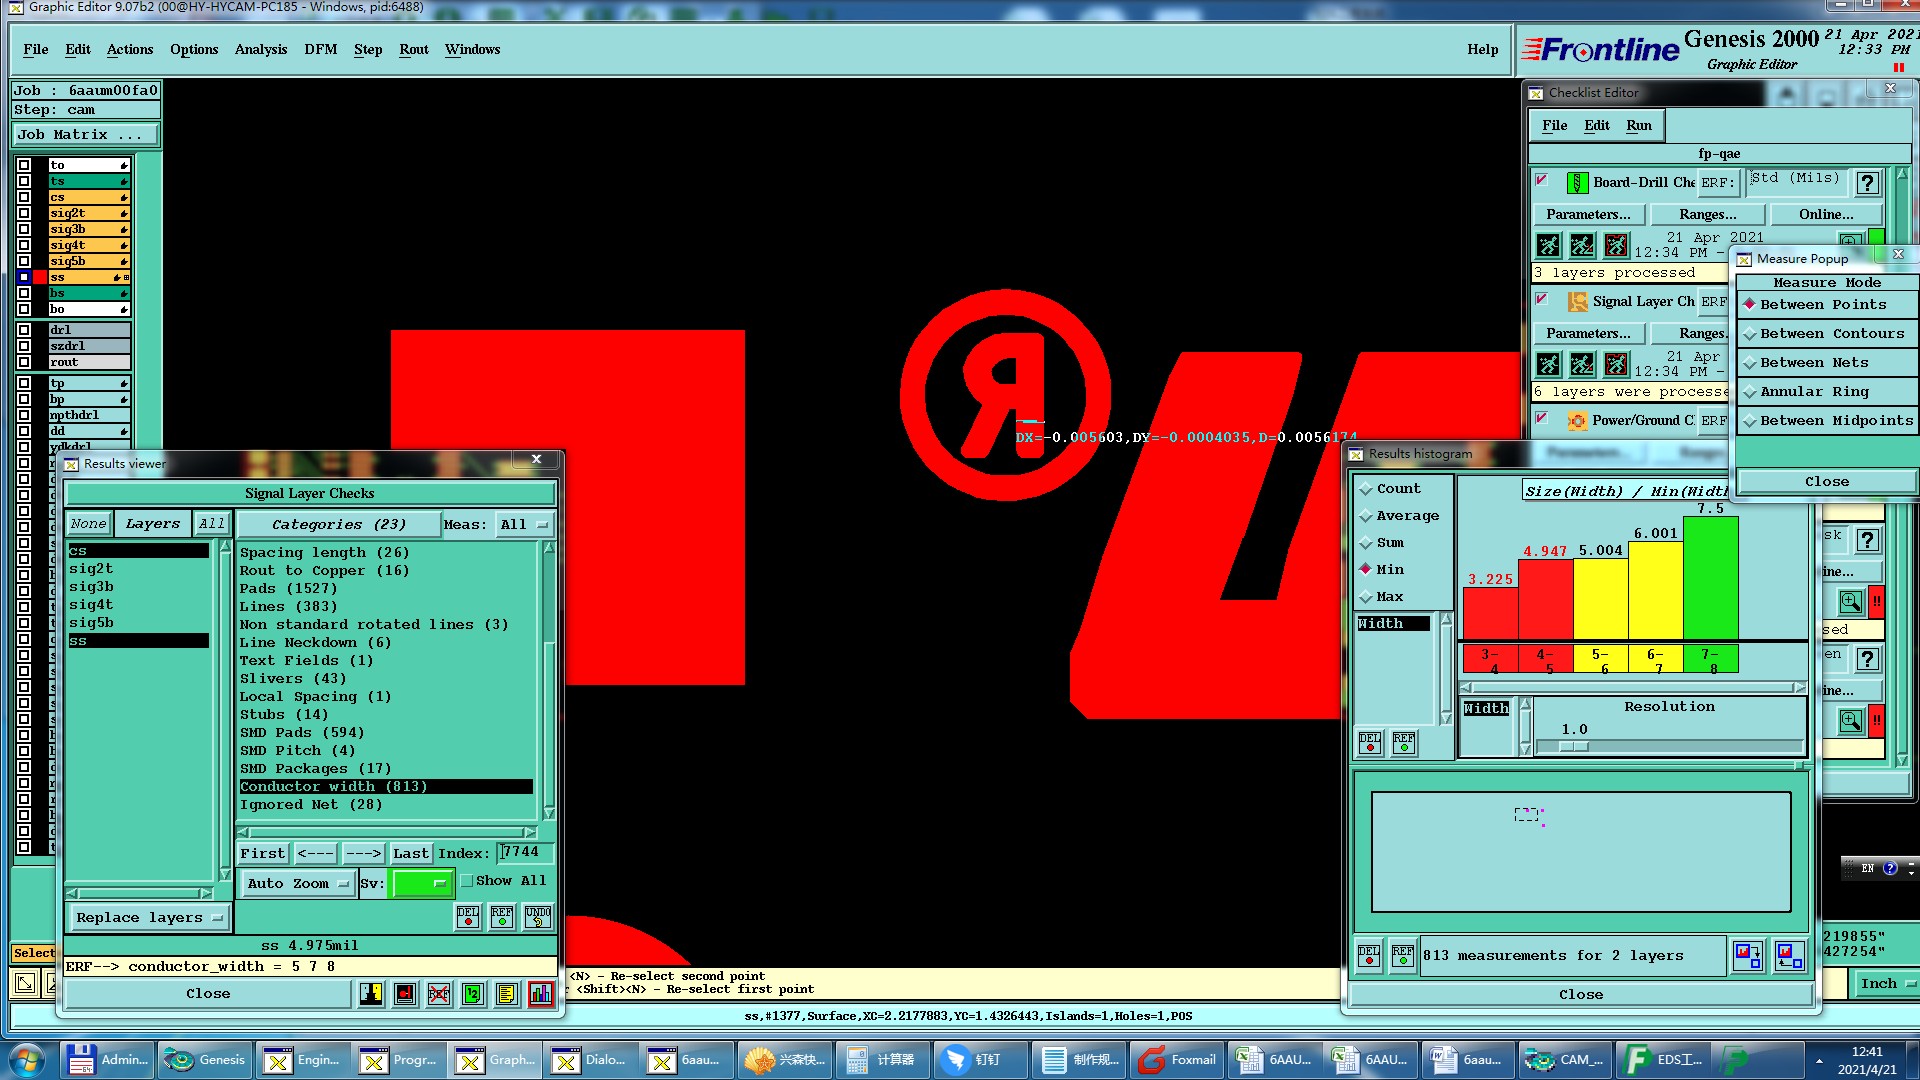Click the question mark help icon beside Std (Mils)

[x=1866, y=183]
